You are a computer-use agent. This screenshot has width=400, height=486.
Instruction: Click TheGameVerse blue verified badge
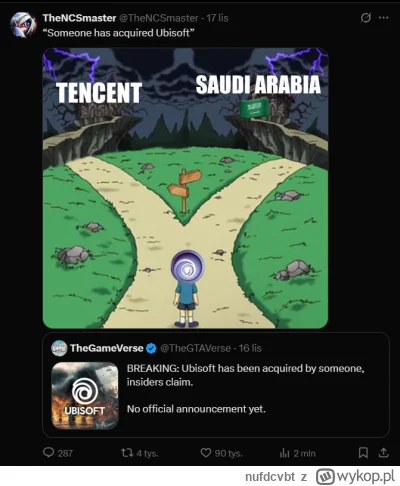151,349
